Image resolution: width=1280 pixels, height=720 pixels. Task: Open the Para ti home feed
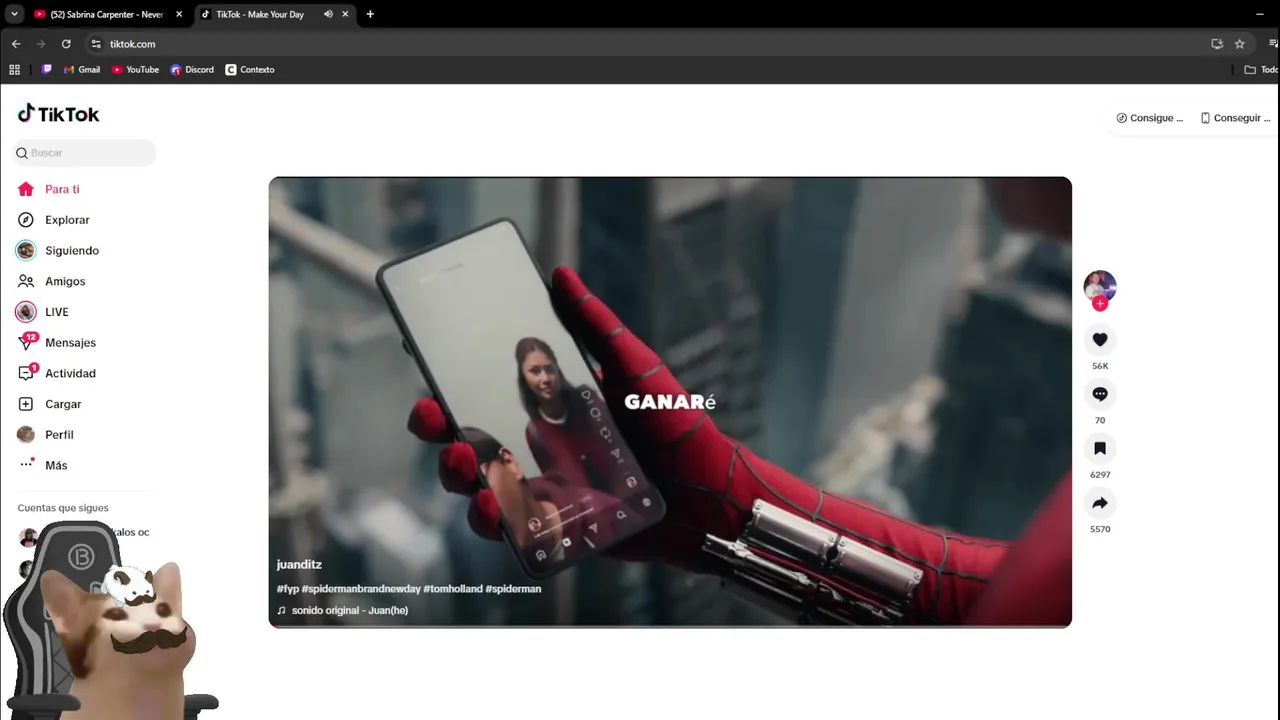pyautogui.click(x=48, y=189)
